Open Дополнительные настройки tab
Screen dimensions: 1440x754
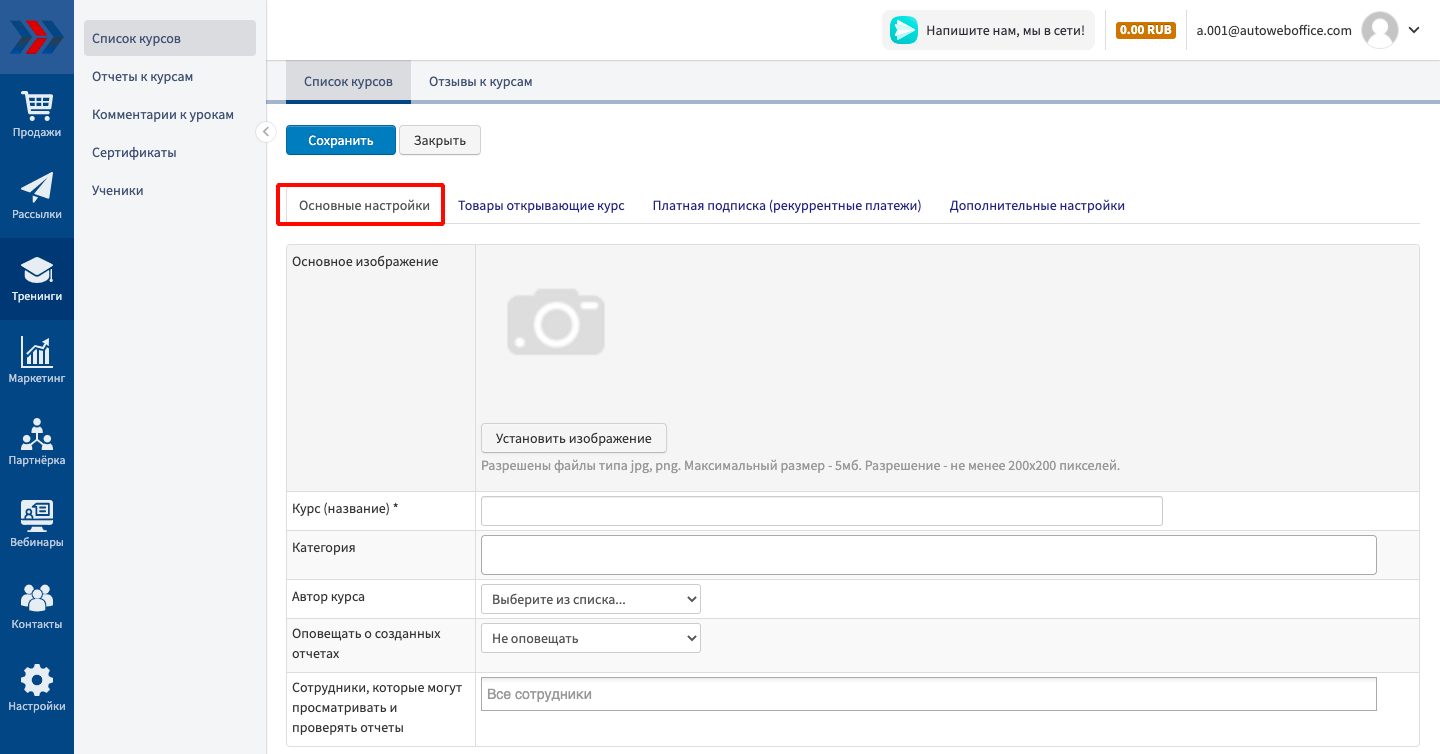pyautogui.click(x=1037, y=205)
